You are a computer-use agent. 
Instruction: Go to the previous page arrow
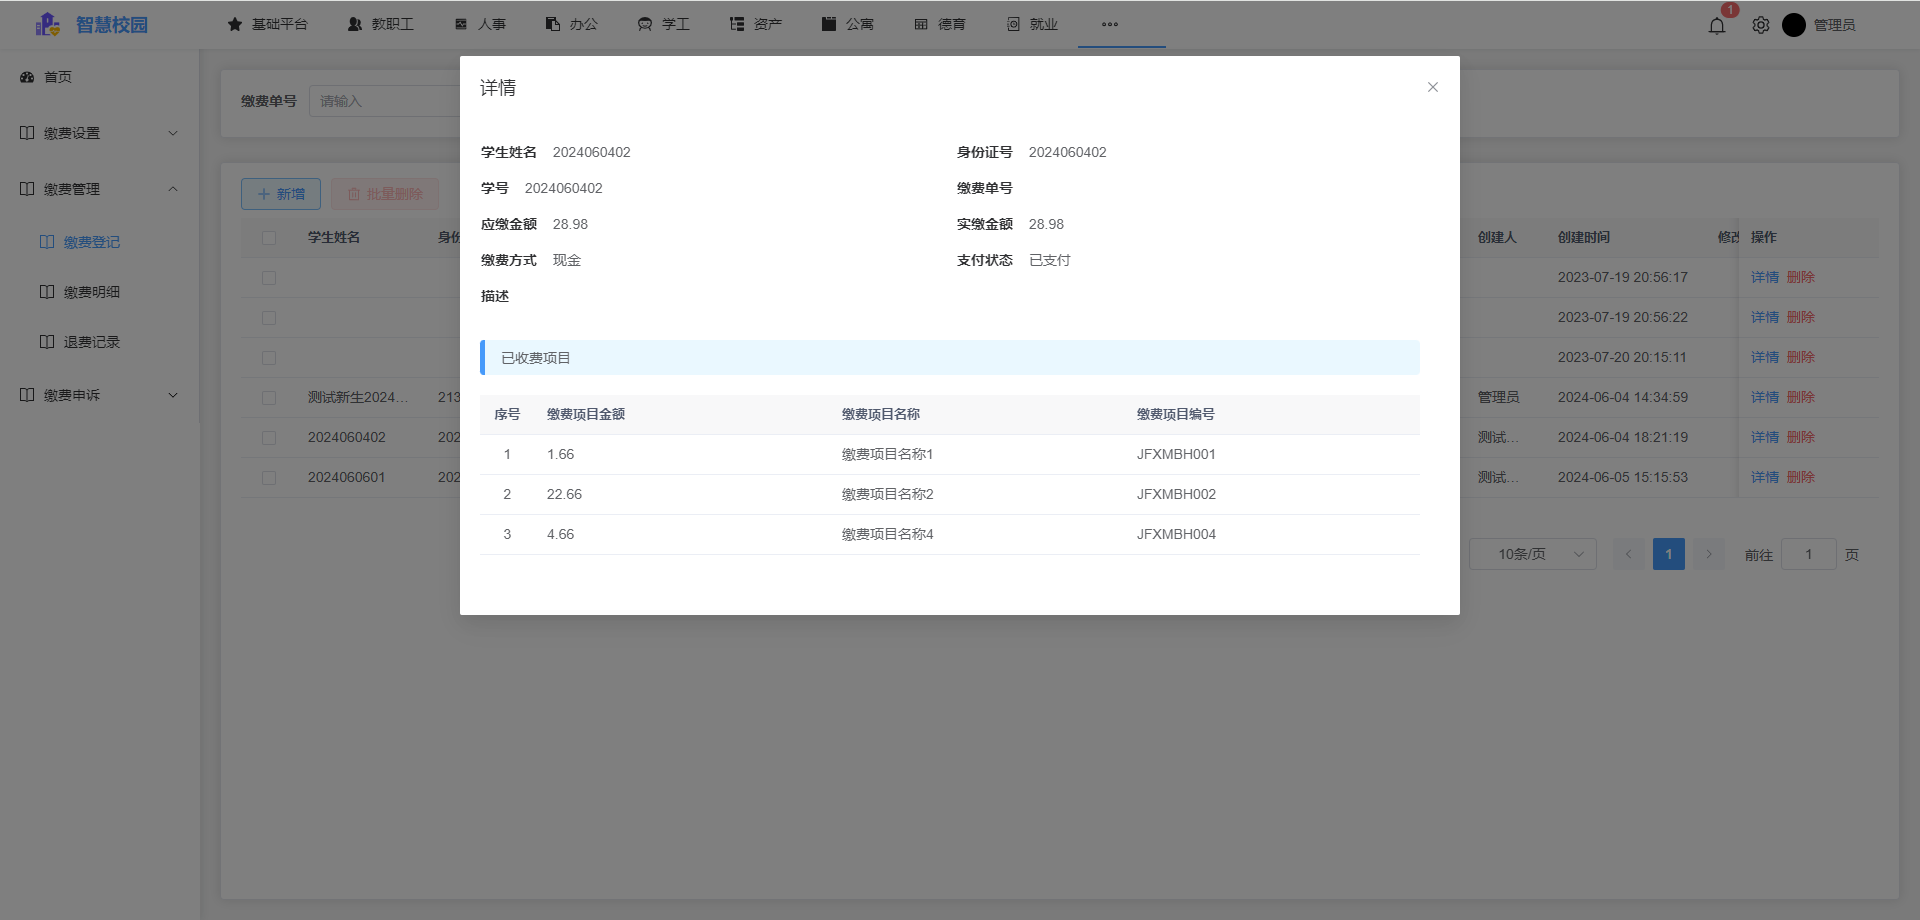(1628, 554)
